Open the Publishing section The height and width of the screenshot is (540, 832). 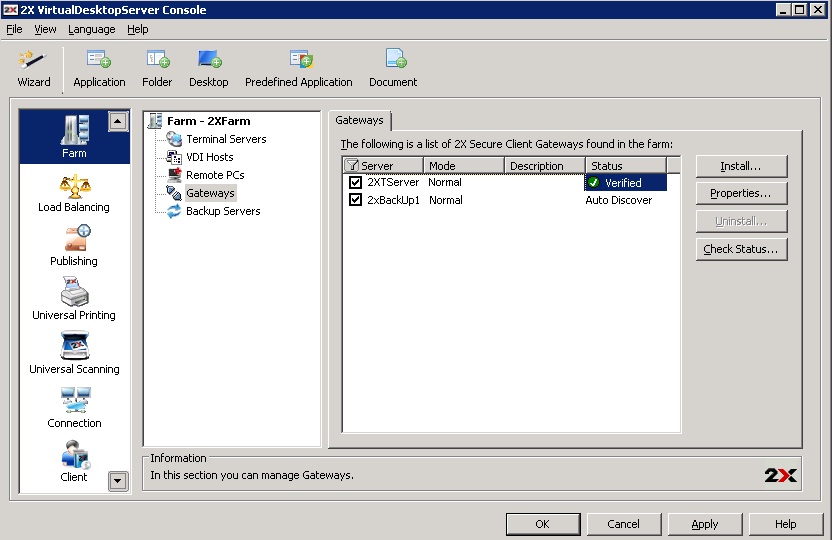(74, 246)
